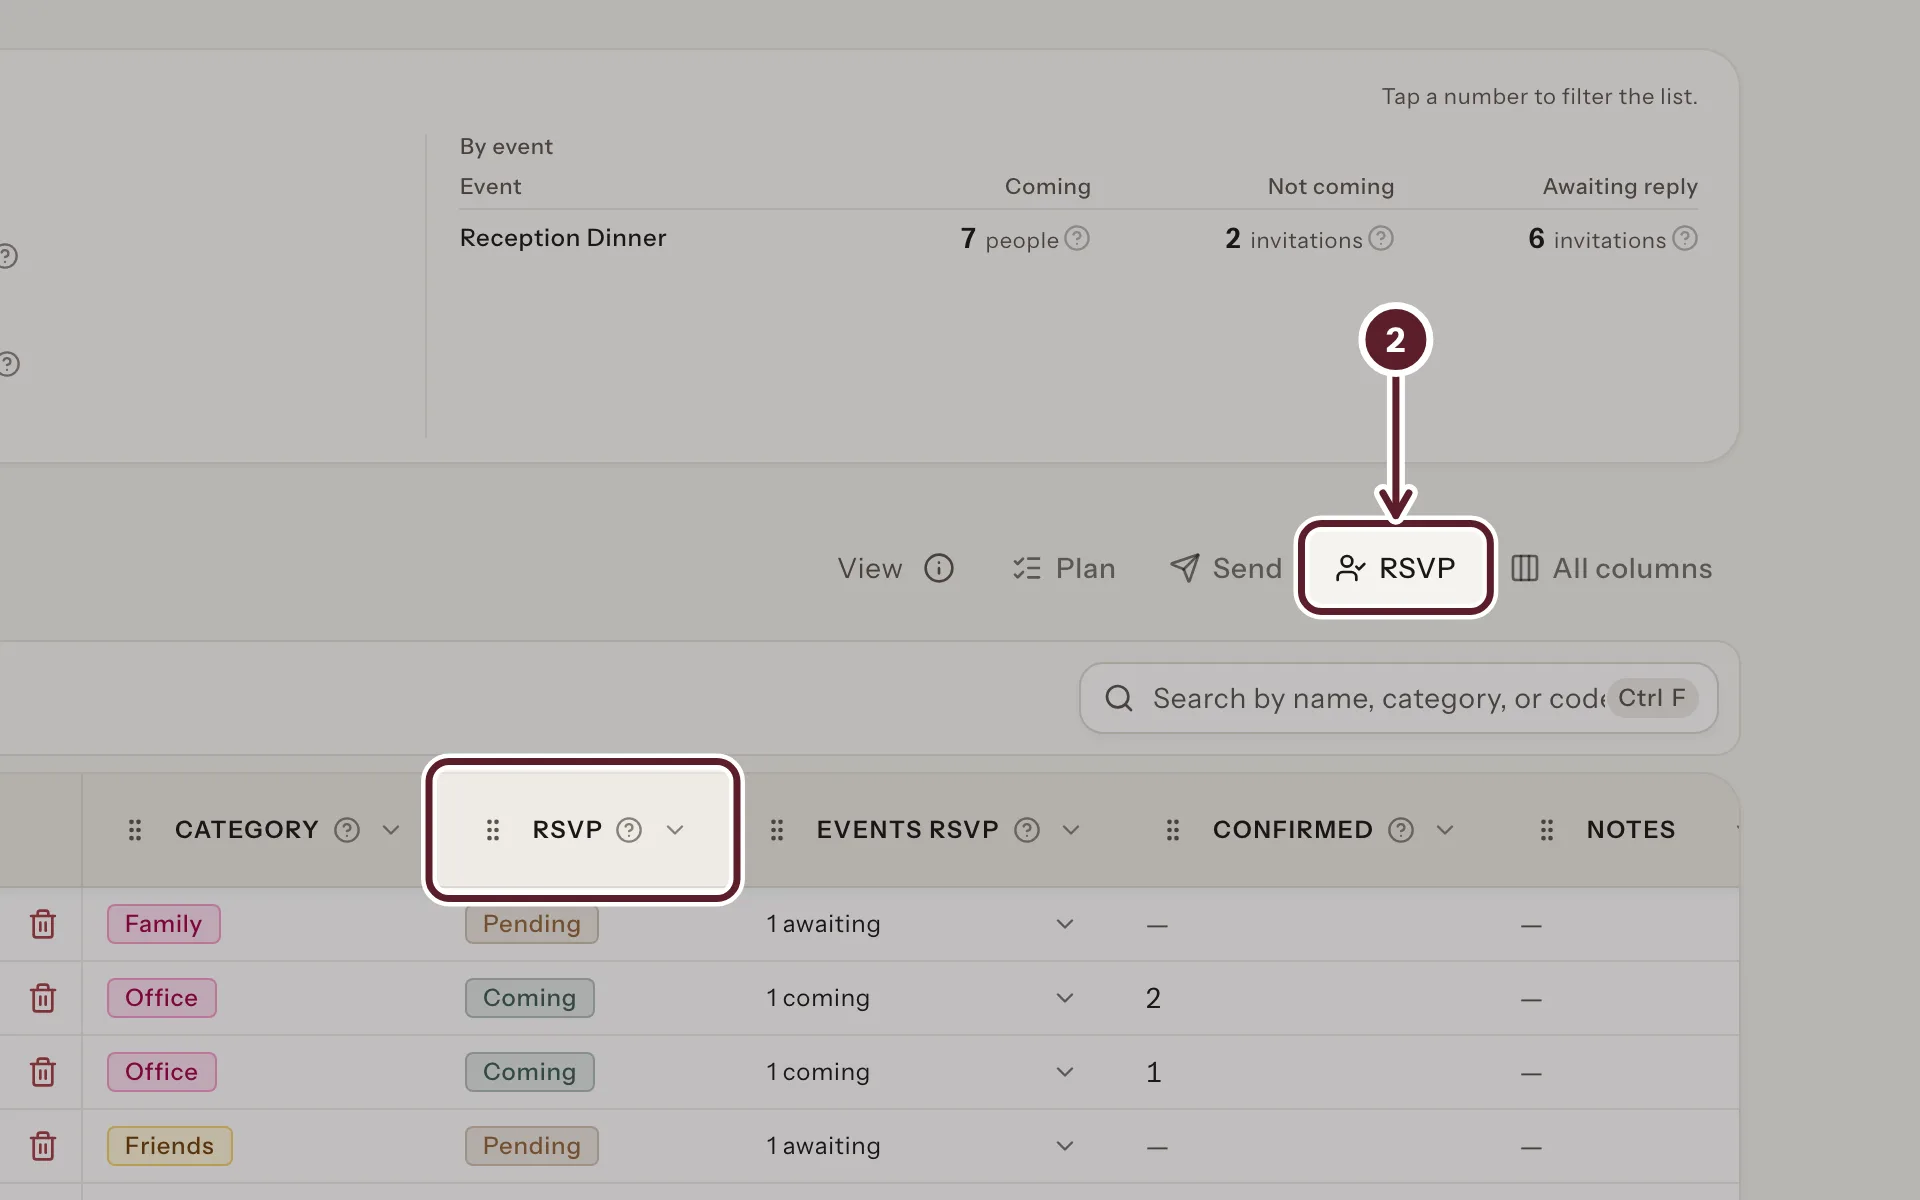Click help icon in EVENTS RSVP header
This screenshot has height=1200, width=1920.
[1027, 830]
